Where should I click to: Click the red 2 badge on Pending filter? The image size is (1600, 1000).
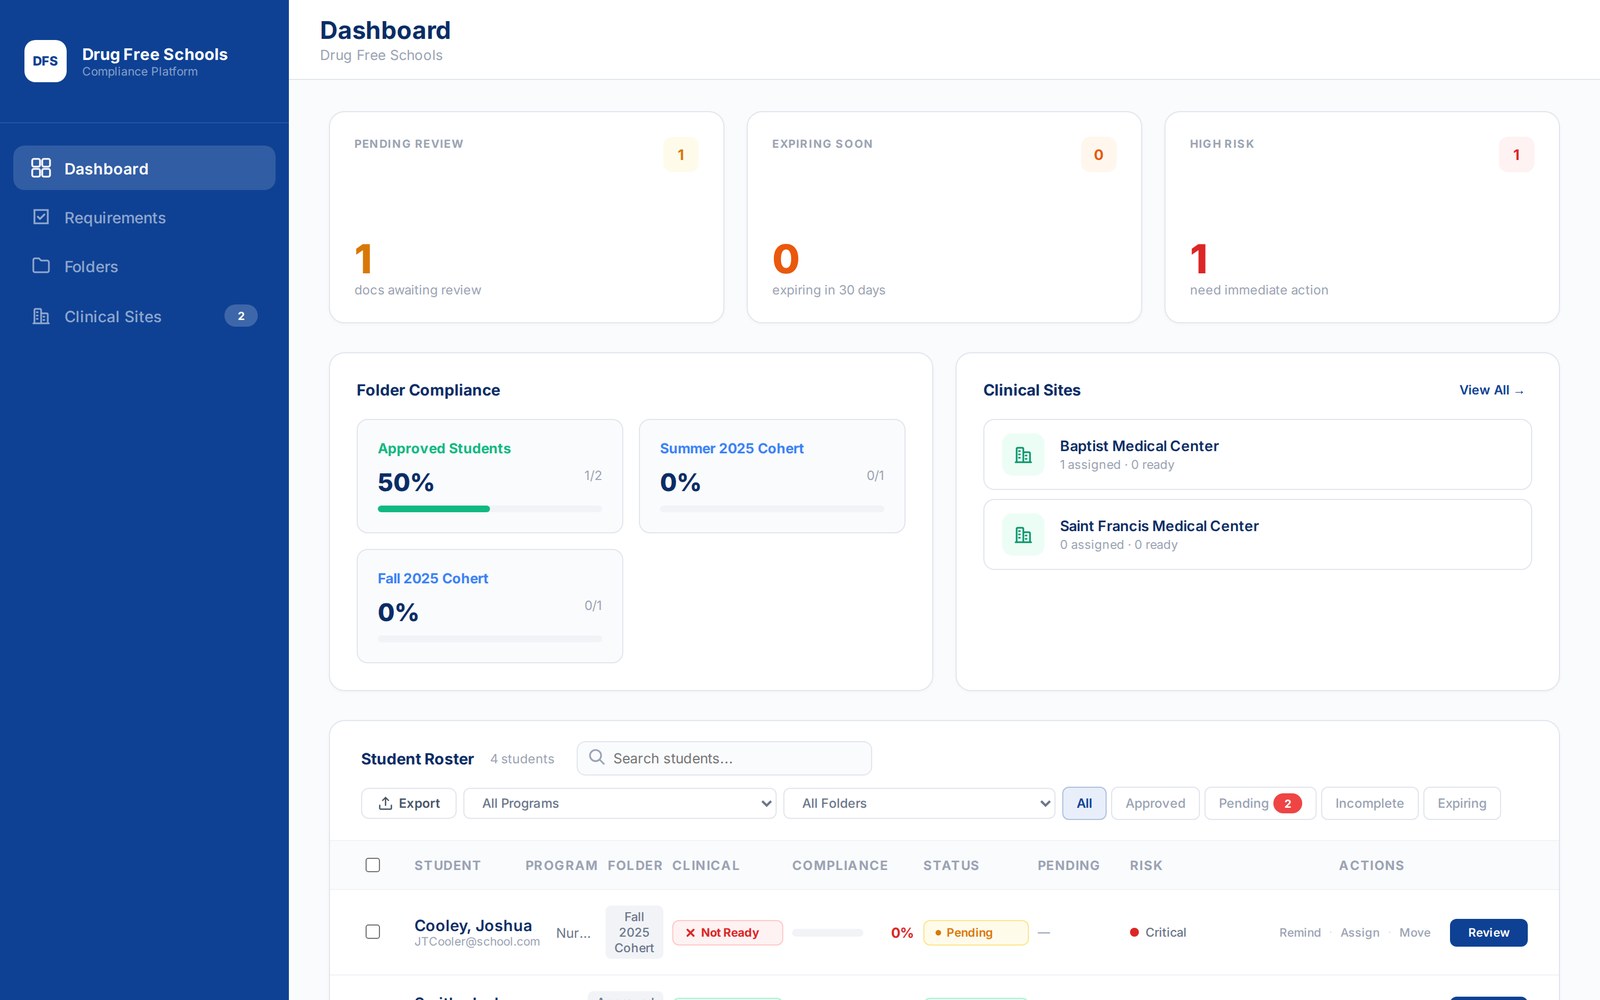pyautogui.click(x=1287, y=803)
